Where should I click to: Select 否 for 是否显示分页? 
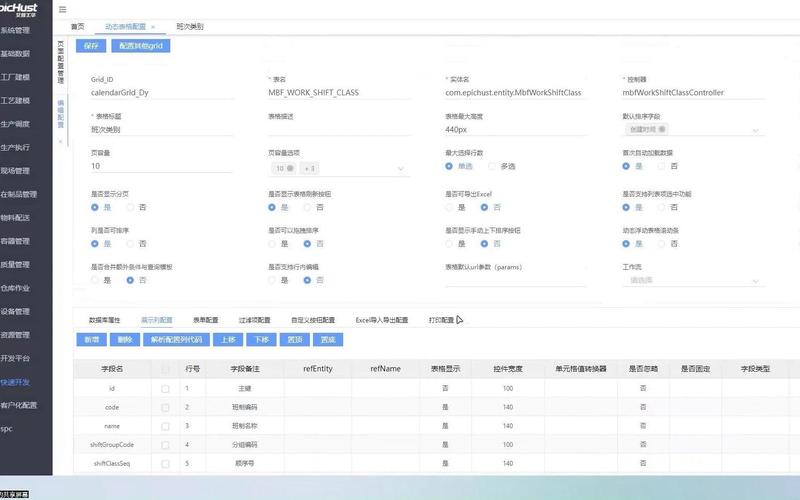click(130, 208)
